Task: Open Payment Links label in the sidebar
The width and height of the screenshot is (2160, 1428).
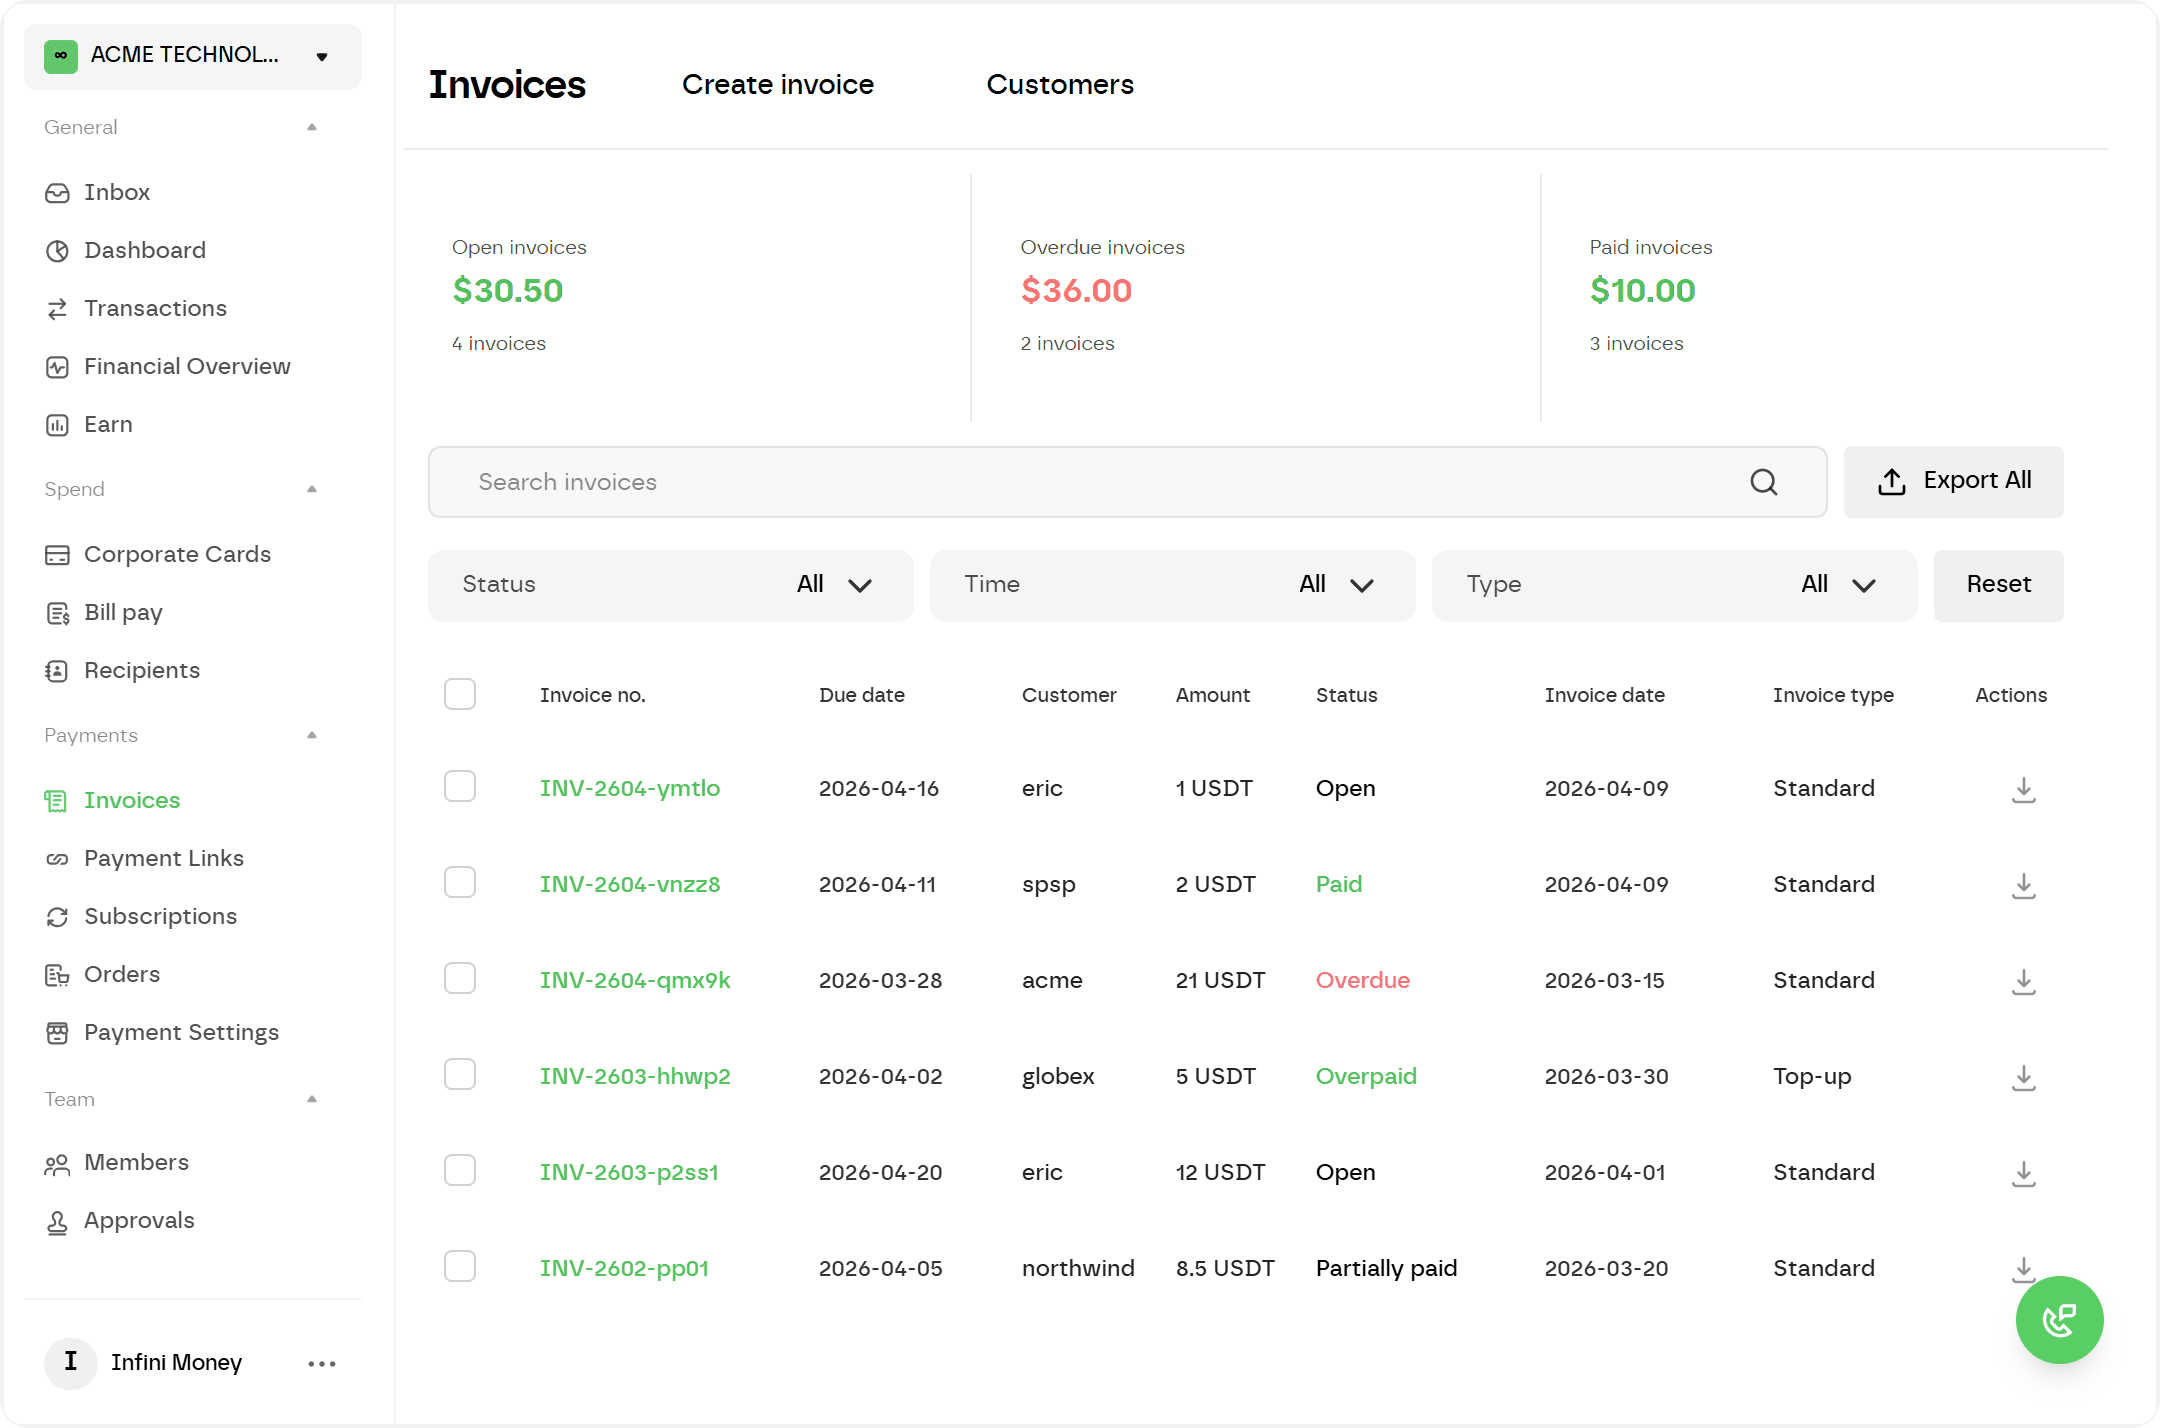Action: pos(164,859)
